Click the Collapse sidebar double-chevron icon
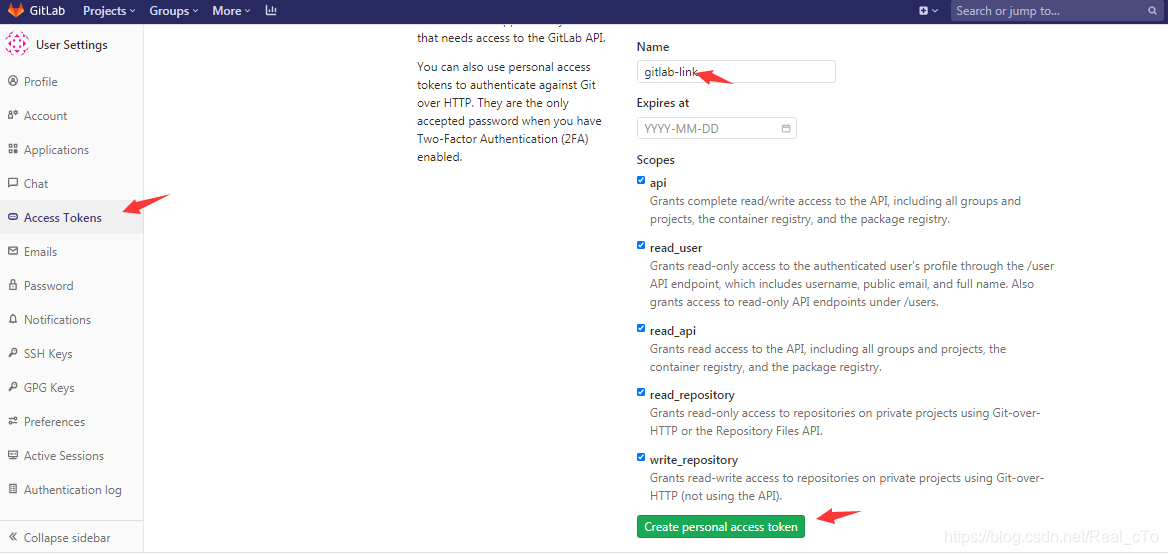1168x555 pixels. click(13, 537)
